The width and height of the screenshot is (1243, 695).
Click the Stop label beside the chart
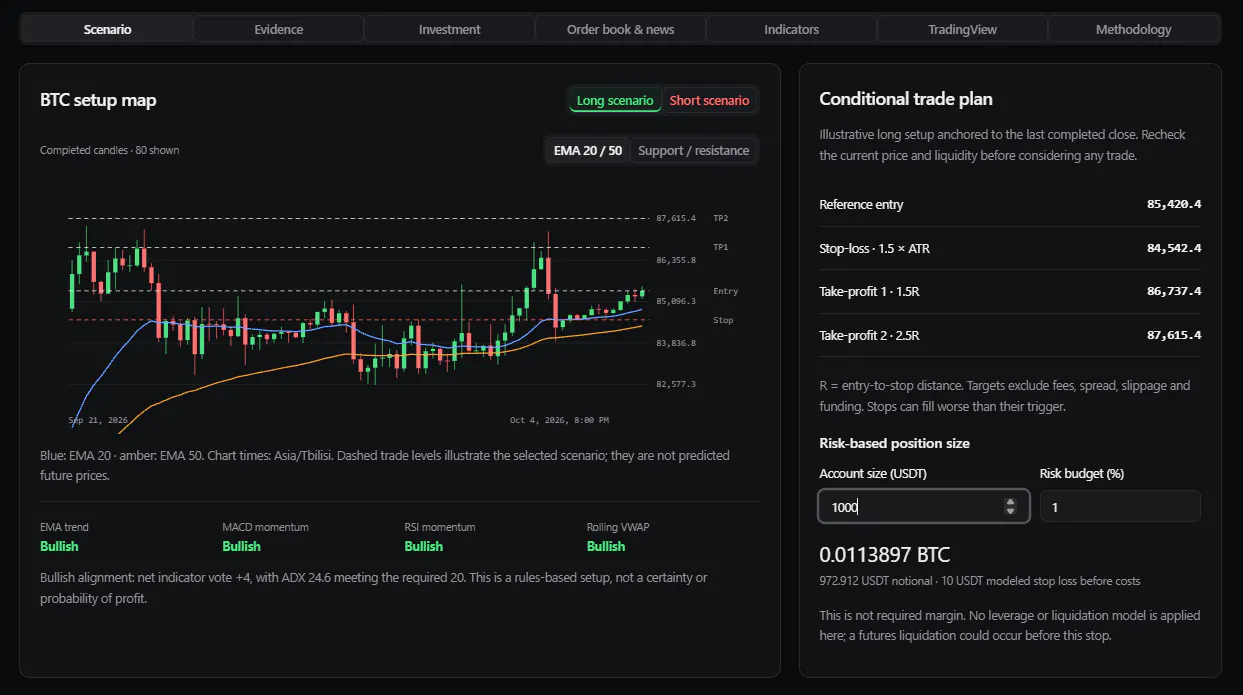click(x=723, y=320)
